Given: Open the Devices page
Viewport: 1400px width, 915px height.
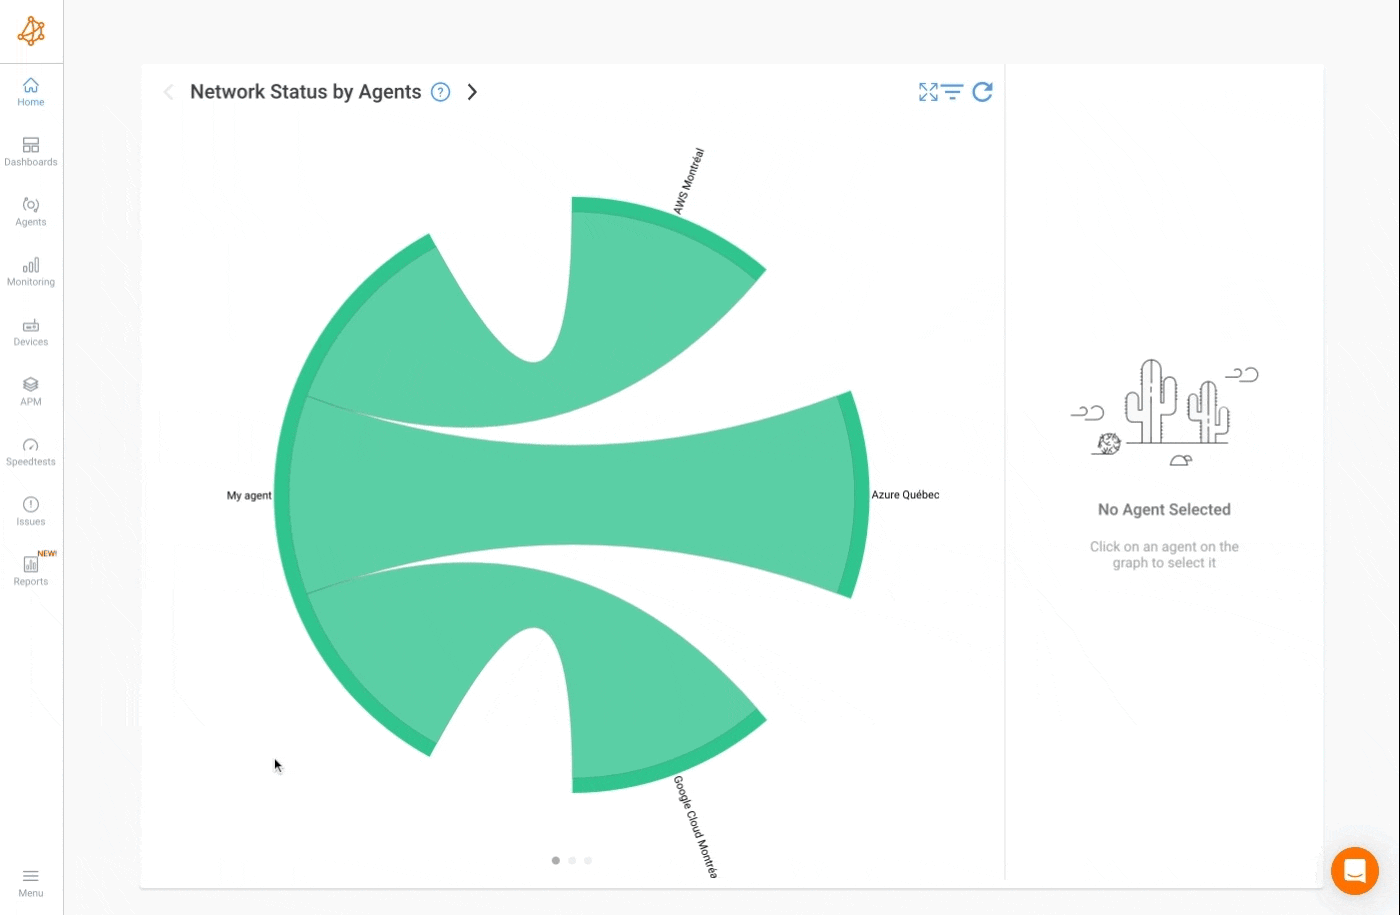Looking at the screenshot, I should [30, 331].
